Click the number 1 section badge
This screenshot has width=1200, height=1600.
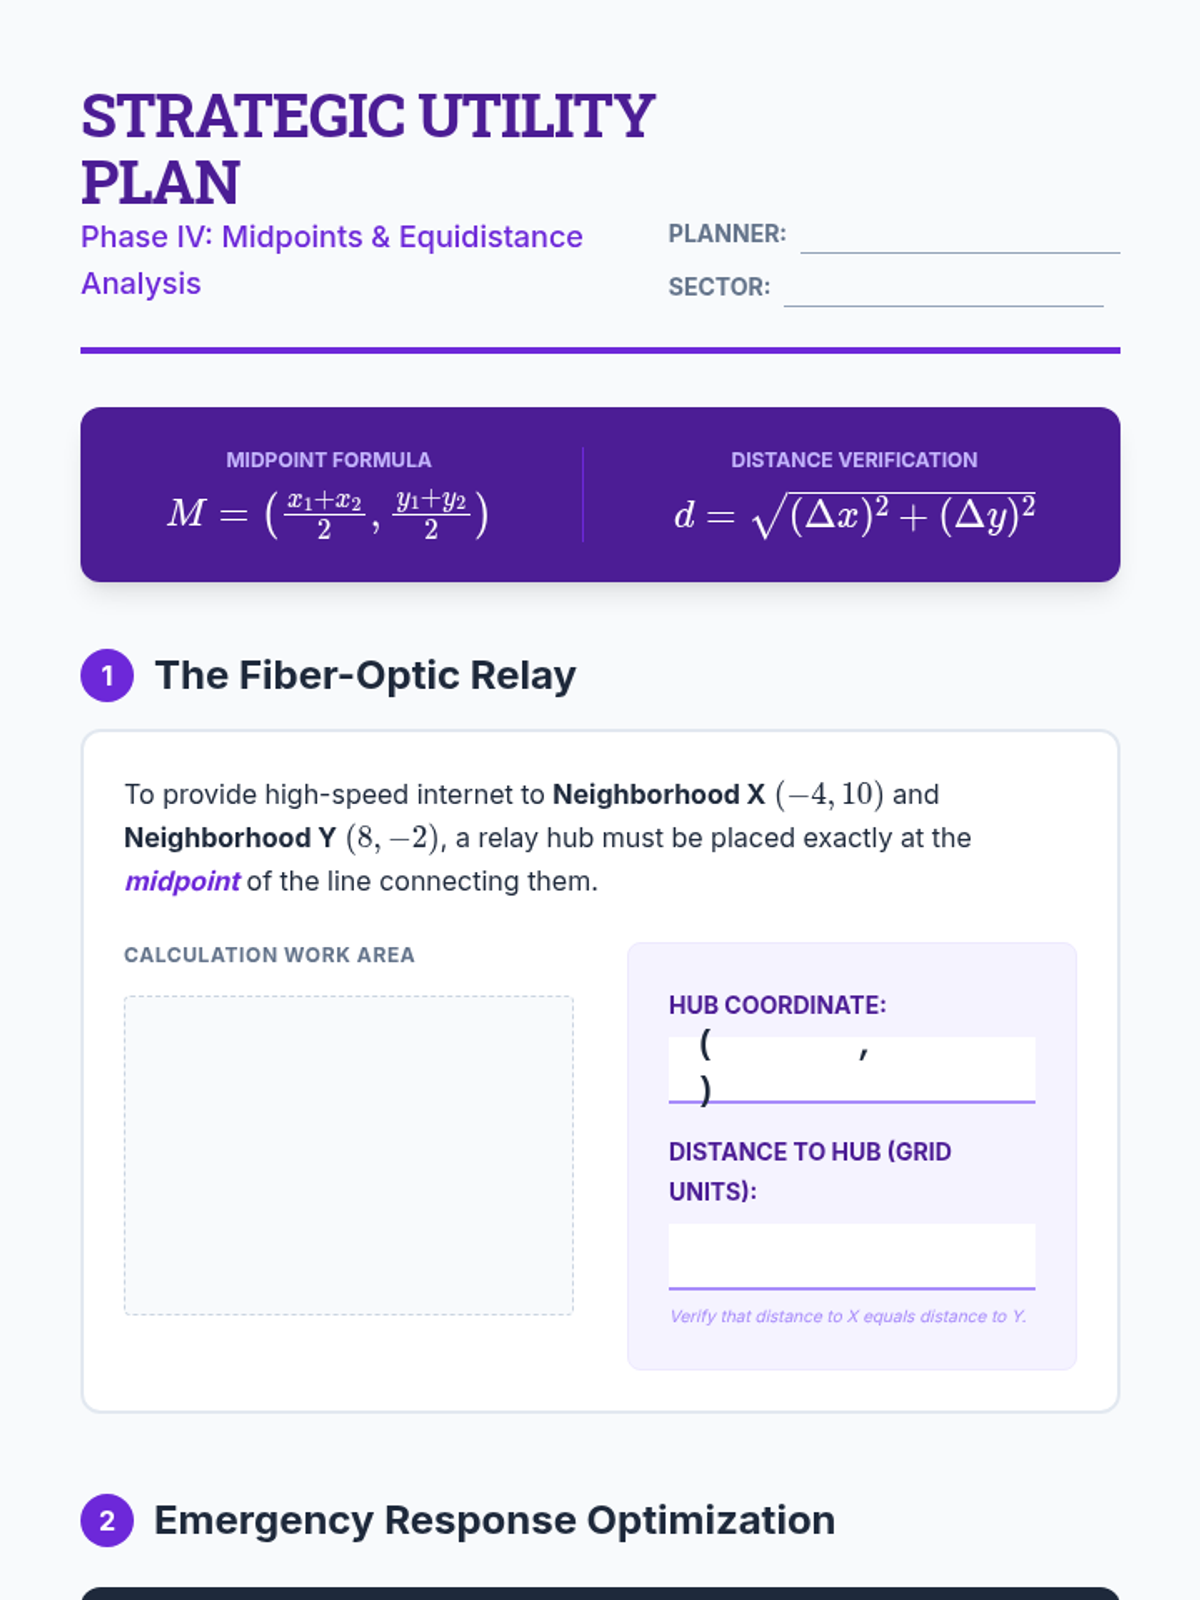(x=107, y=676)
